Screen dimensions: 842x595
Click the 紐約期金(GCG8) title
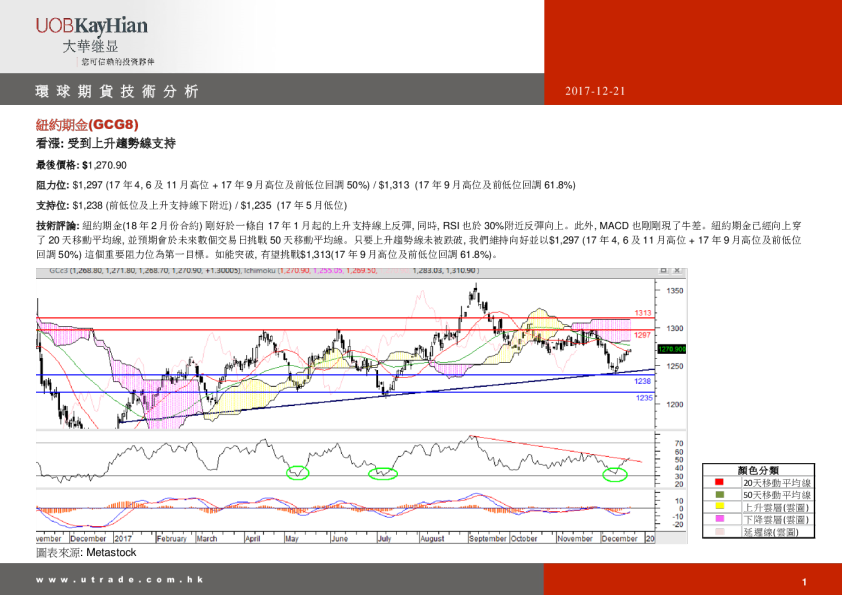pos(87,125)
